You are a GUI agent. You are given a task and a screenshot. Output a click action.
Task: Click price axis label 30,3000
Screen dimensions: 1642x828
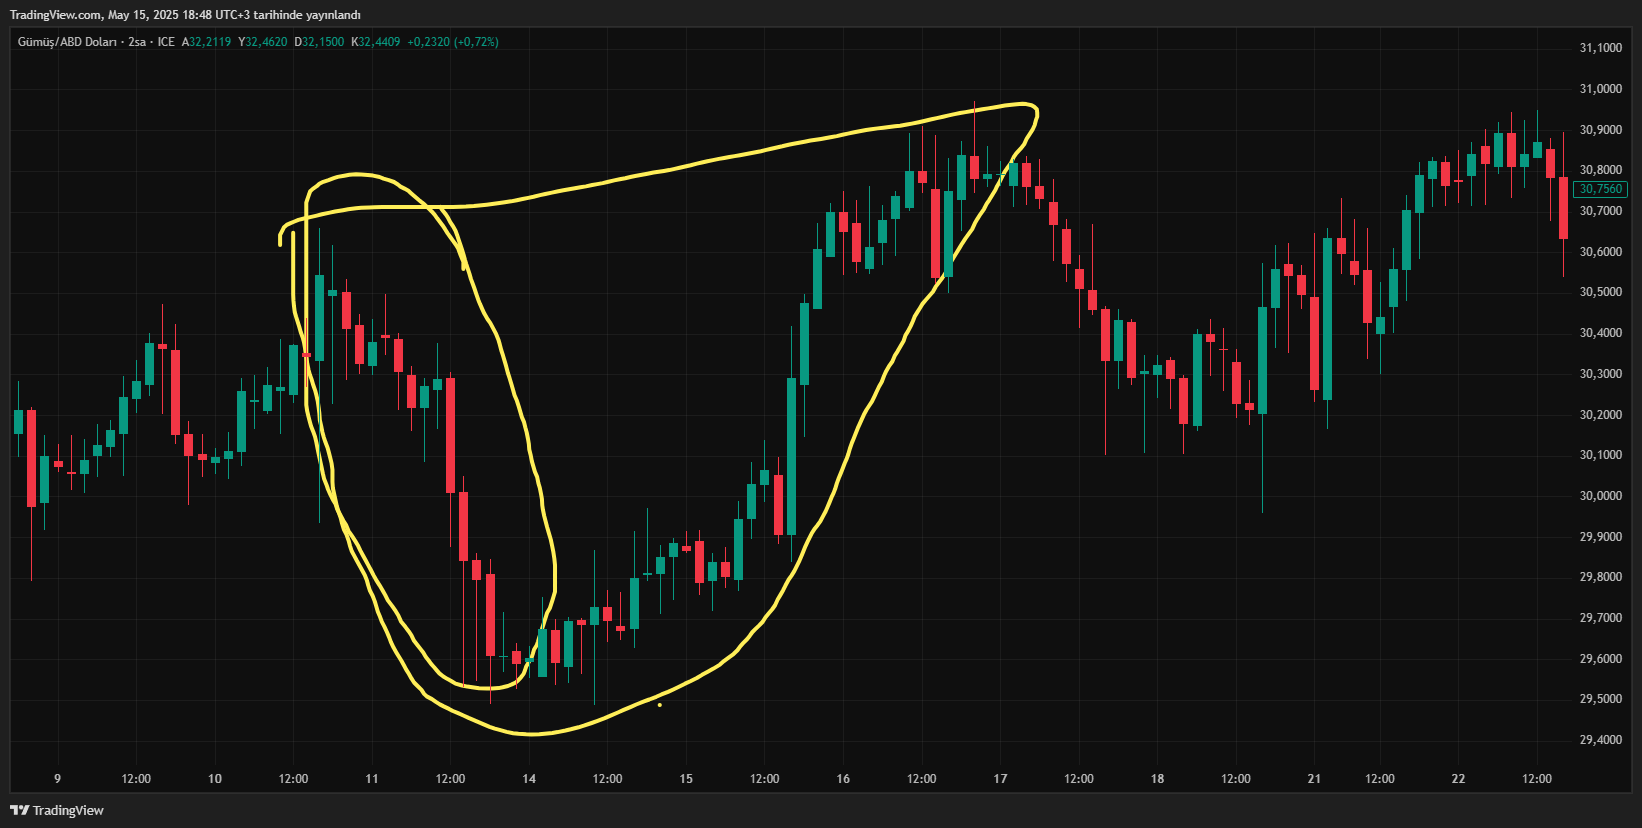click(x=1601, y=374)
